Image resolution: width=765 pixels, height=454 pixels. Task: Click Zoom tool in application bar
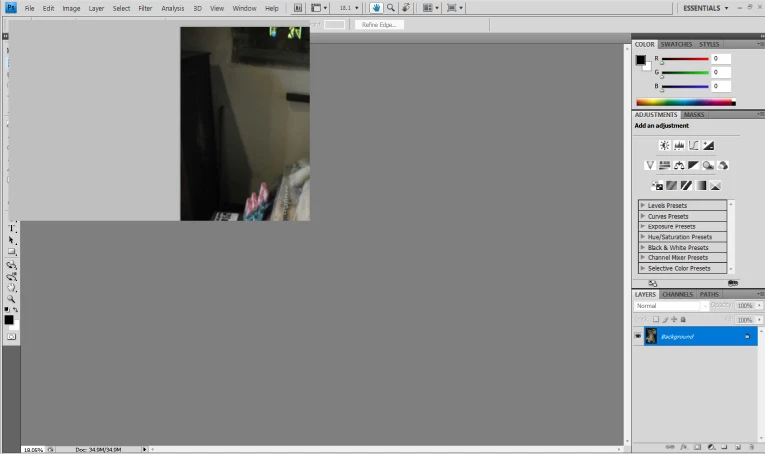(390, 8)
